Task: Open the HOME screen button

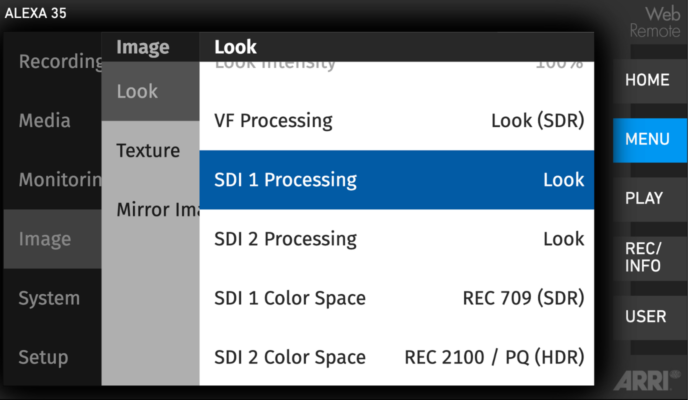Action: (650, 80)
